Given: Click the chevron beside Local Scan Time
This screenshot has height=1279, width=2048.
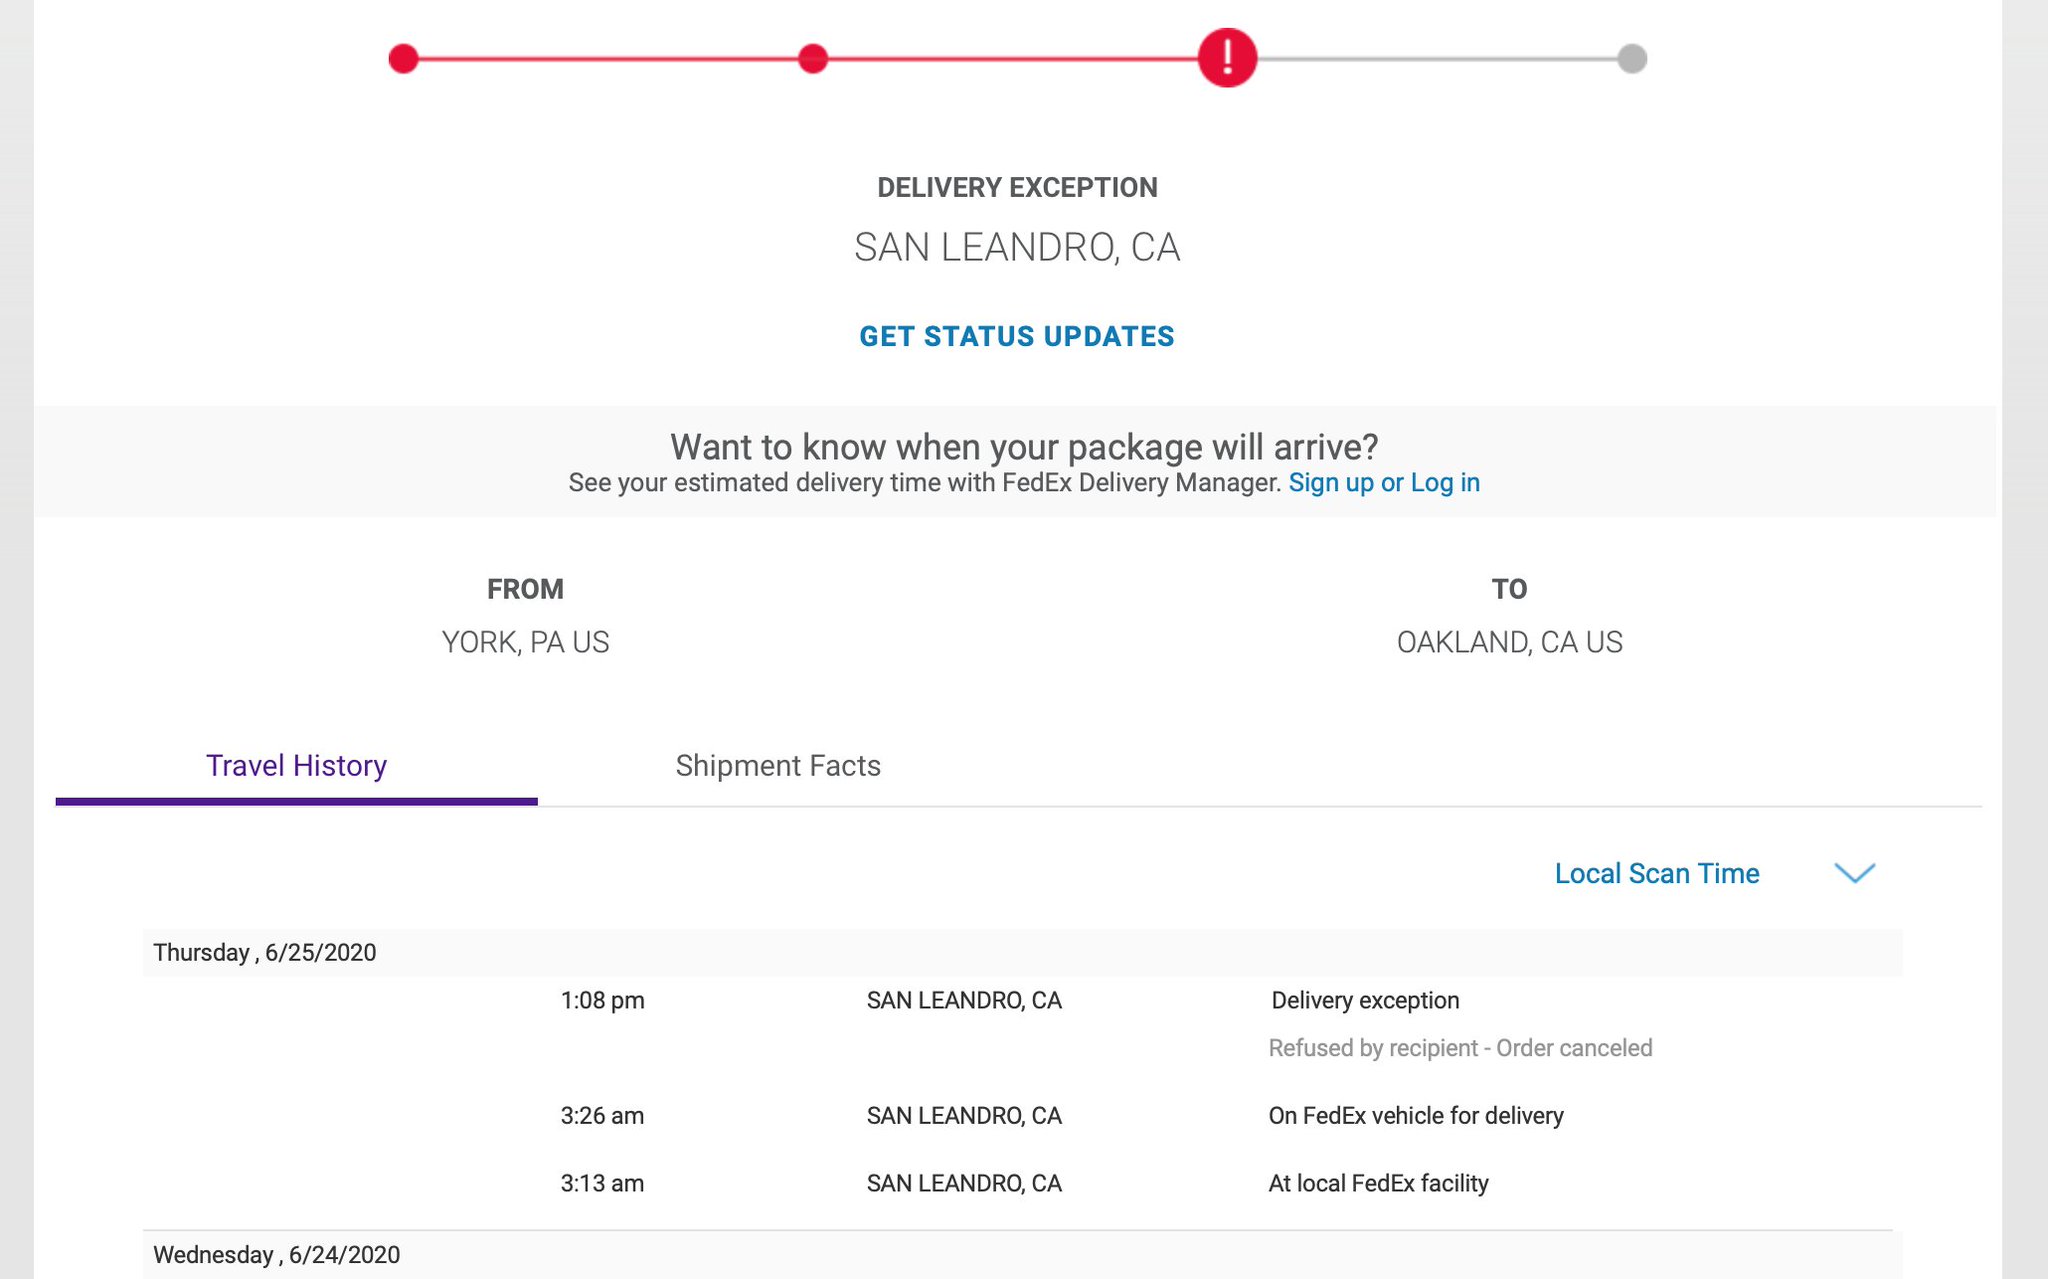Looking at the screenshot, I should 1855,873.
